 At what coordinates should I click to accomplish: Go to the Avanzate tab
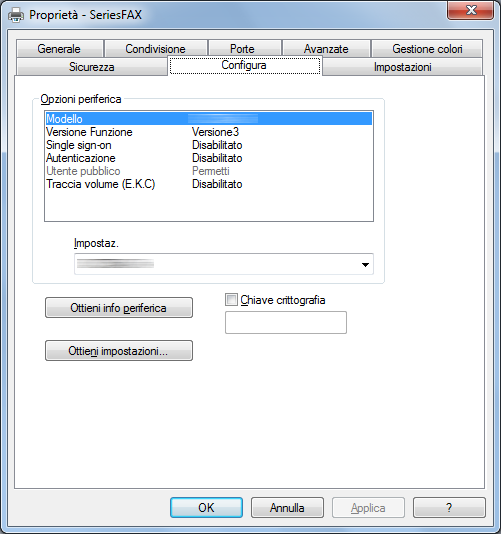pos(326,48)
